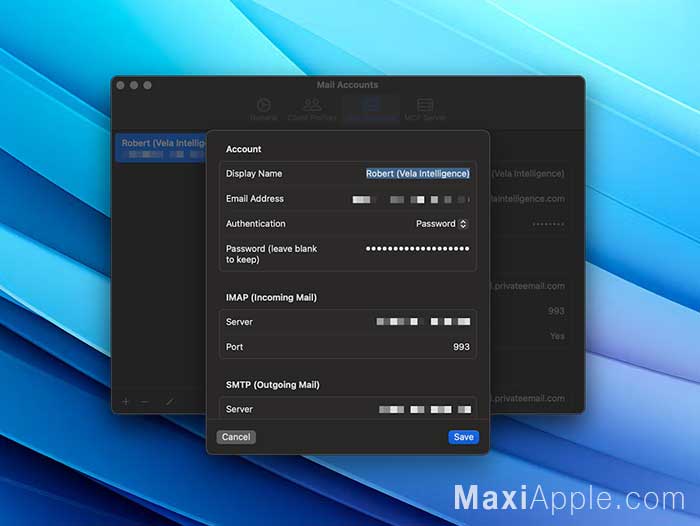Viewport: 700px width, 526px height.
Task: Click the Account section heading
Action: coord(243,149)
